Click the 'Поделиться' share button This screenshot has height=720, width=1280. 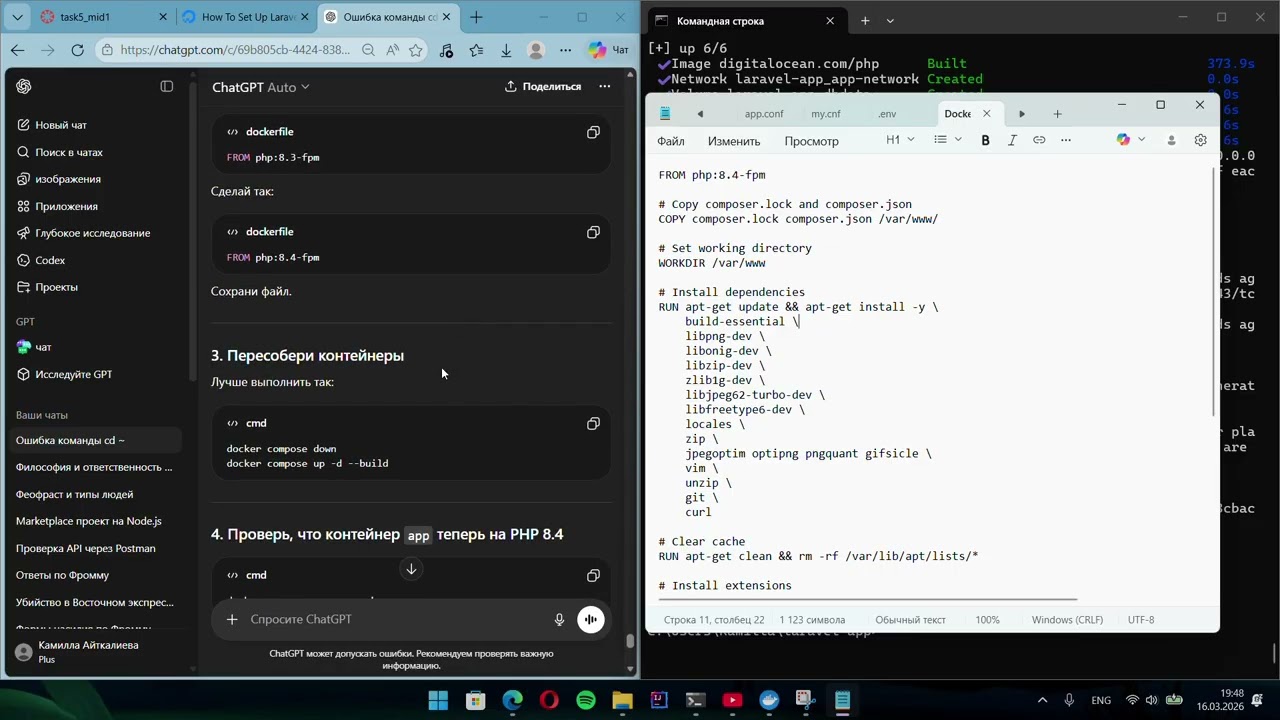click(x=543, y=87)
